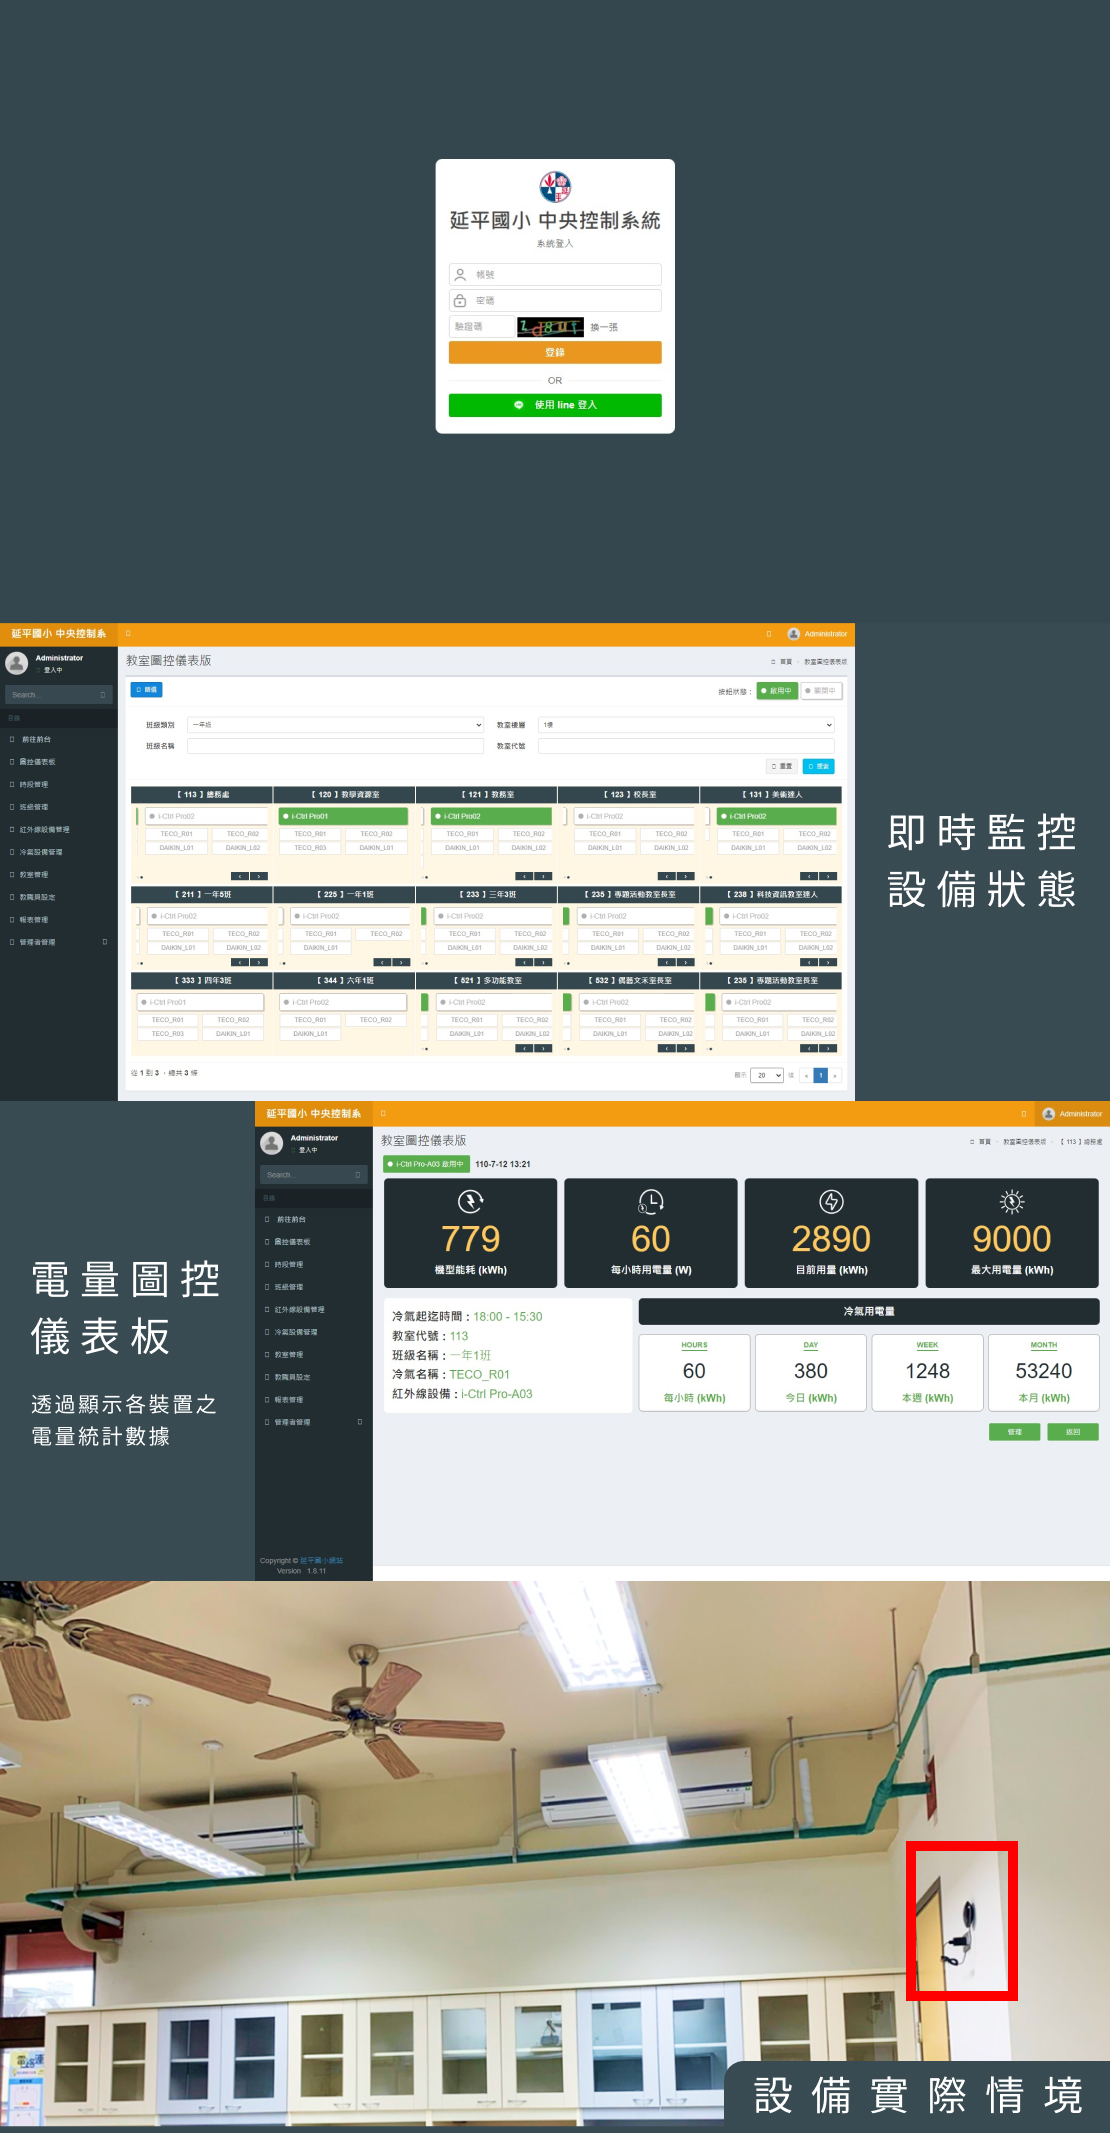Open 時段管理 in room grid sidebar
This screenshot has height=2133, width=1110.
point(57,785)
